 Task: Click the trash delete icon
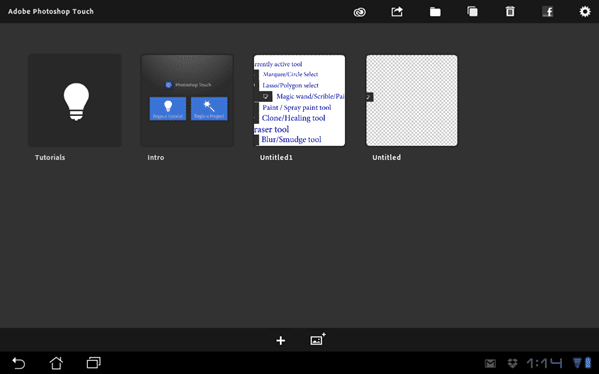click(x=510, y=11)
